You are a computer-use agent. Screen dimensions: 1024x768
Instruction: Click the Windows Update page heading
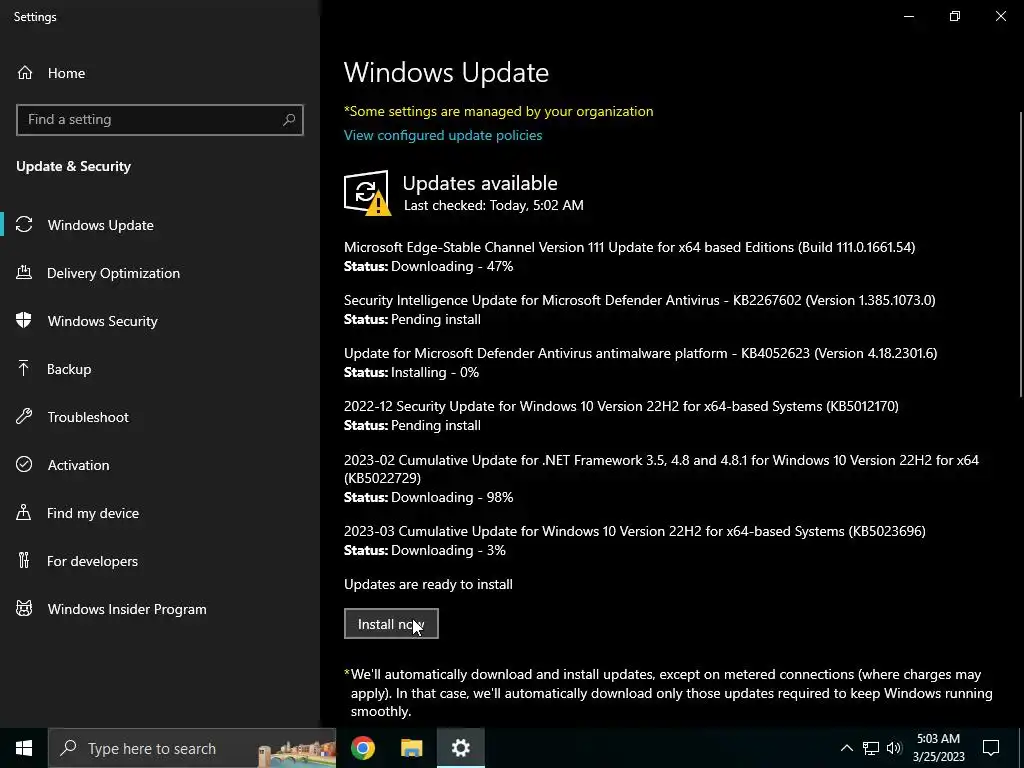pos(446,72)
